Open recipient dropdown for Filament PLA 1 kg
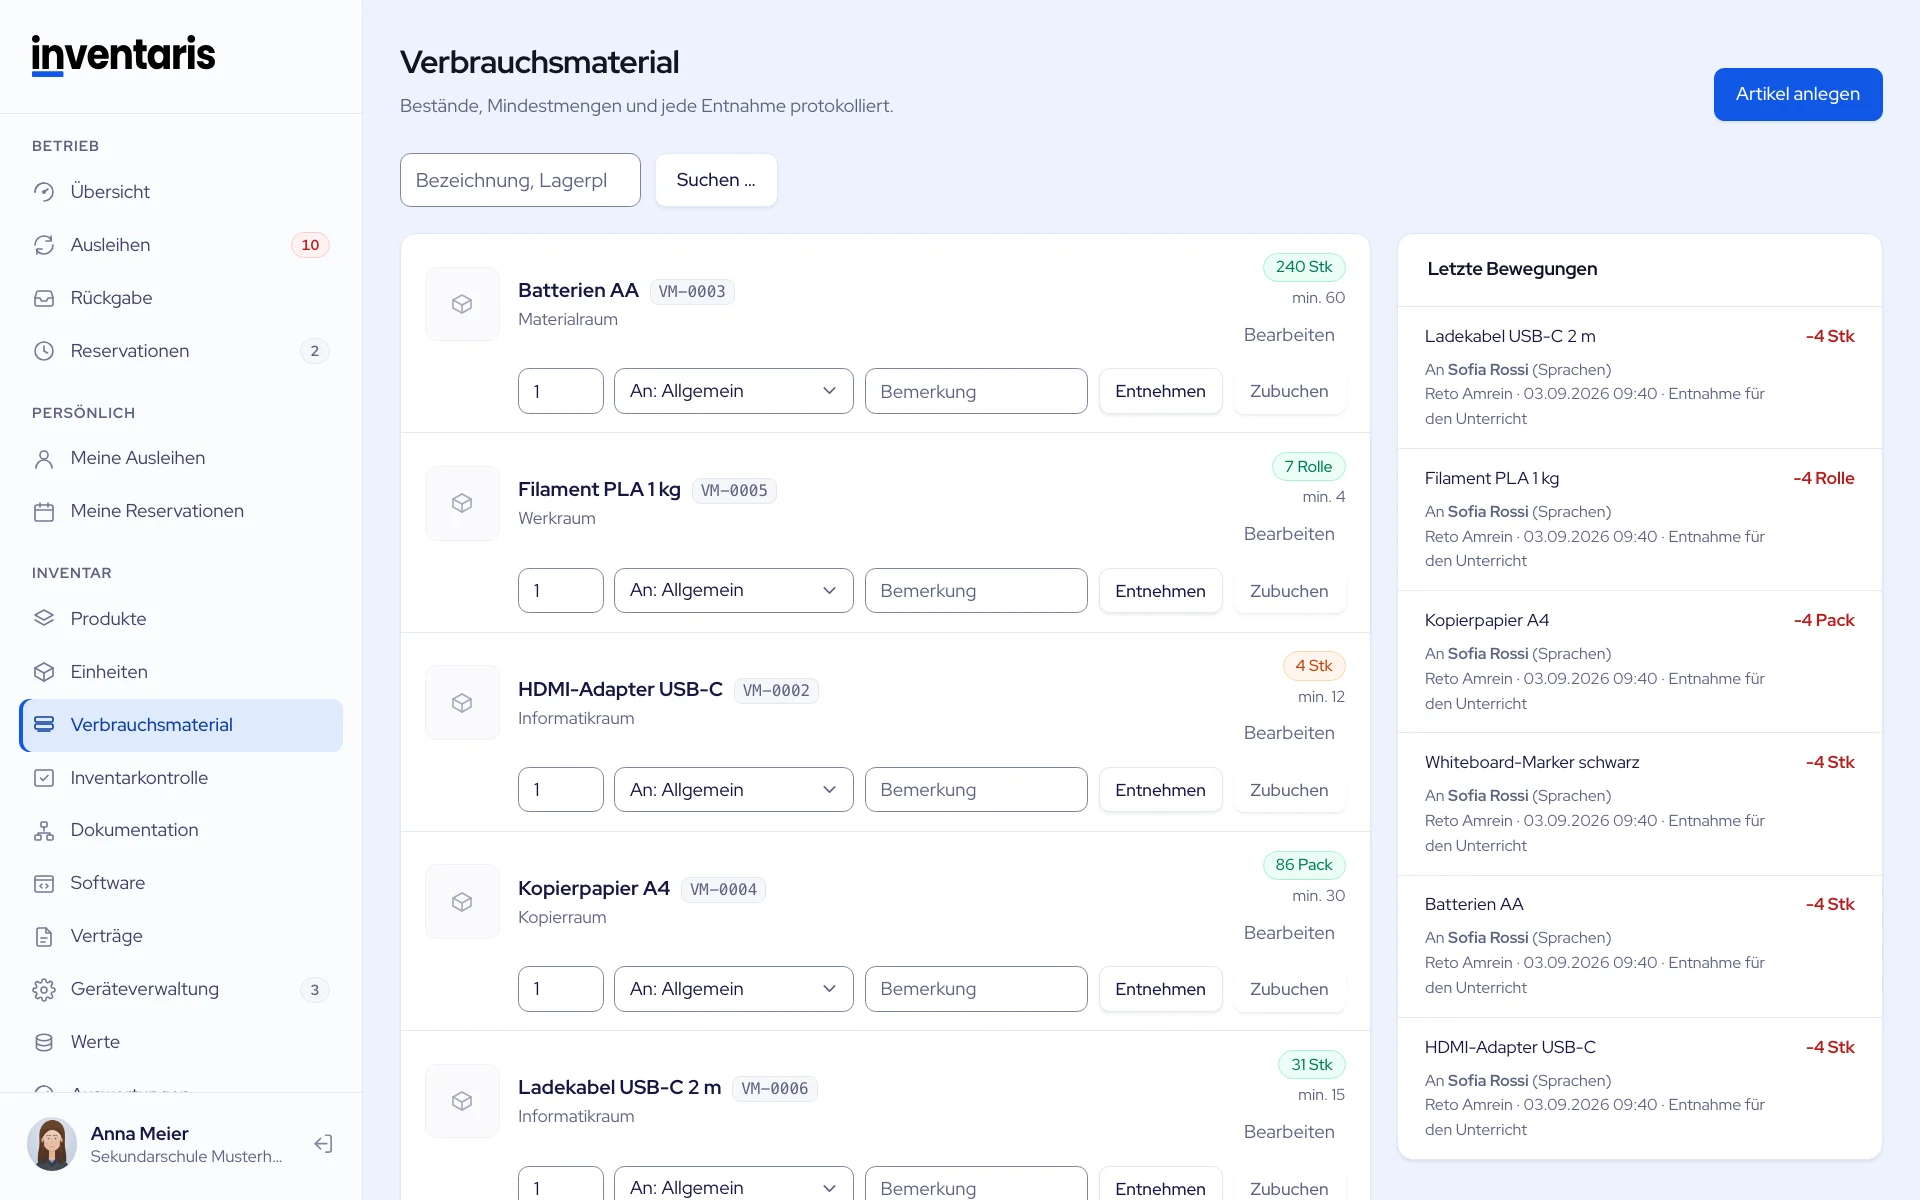 tap(733, 591)
